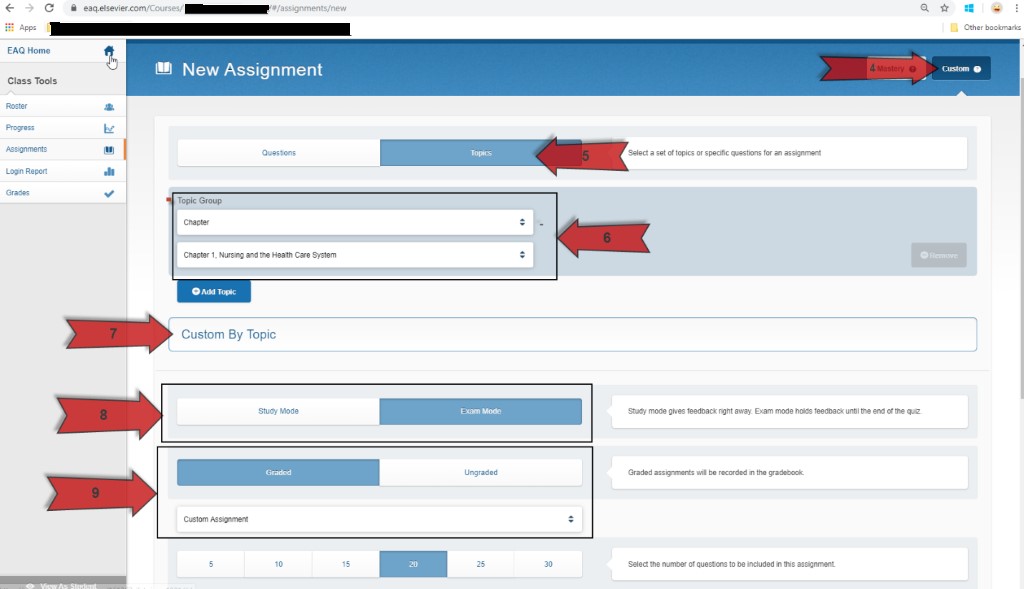Switch to Study Mode
The height and width of the screenshot is (589, 1024).
point(278,410)
